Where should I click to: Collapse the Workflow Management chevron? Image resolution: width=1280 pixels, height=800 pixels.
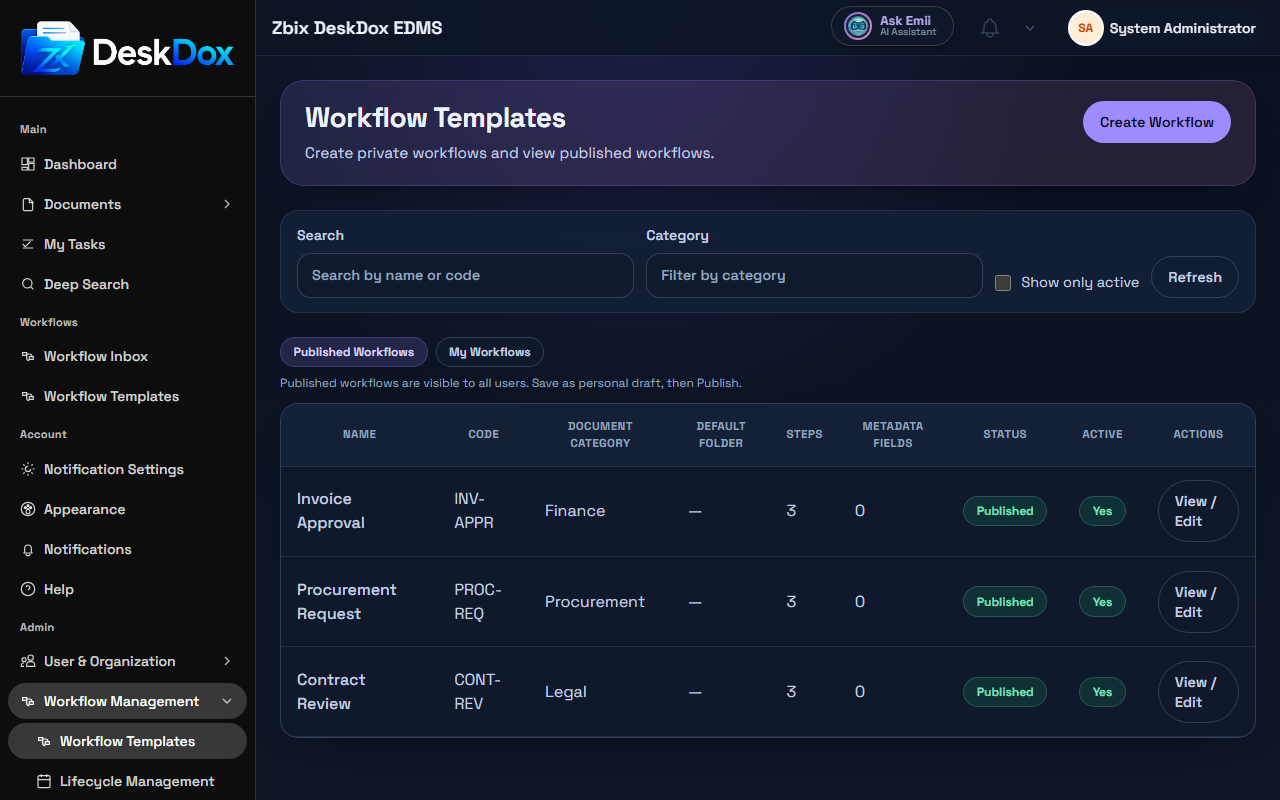click(227, 701)
